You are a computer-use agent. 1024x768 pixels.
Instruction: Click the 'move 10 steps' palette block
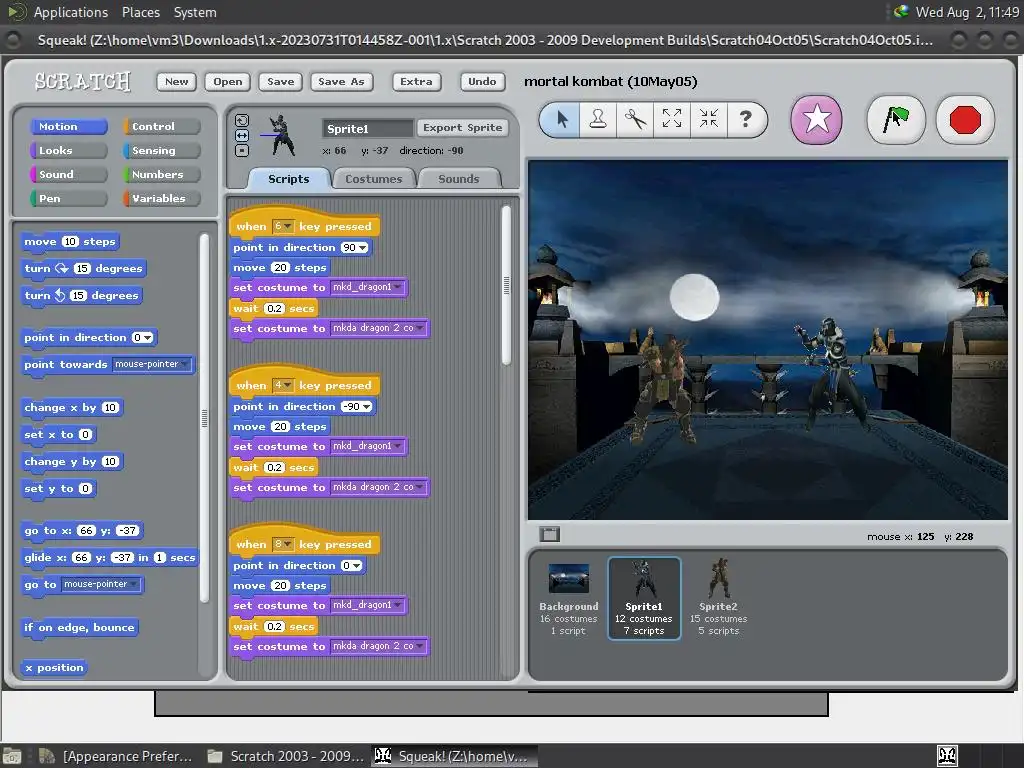click(70, 242)
